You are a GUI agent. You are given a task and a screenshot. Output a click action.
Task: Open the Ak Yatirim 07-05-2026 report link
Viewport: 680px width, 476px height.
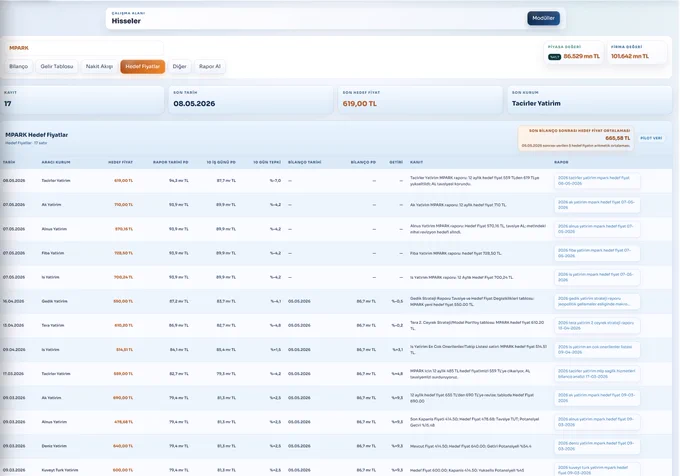tap(597, 205)
